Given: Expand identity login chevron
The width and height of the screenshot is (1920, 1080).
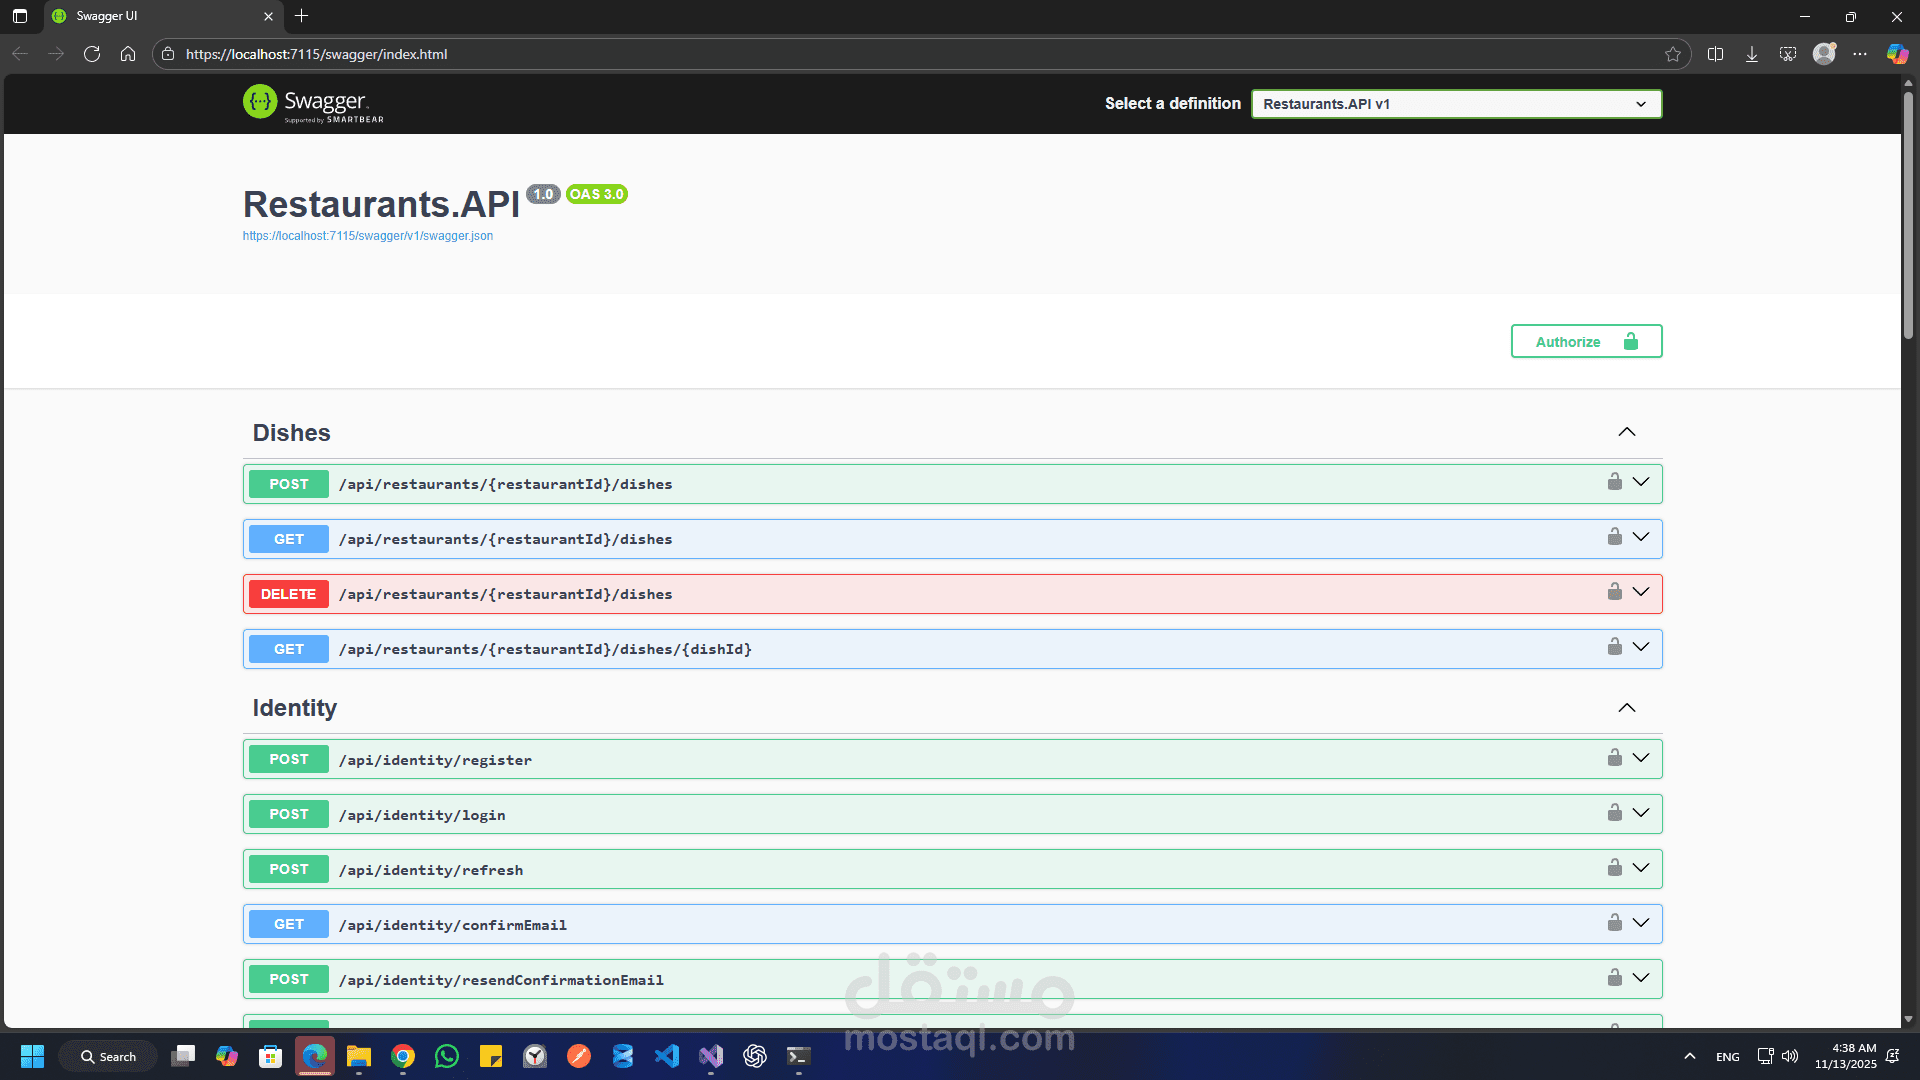Looking at the screenshot, I should point(1641,813).
